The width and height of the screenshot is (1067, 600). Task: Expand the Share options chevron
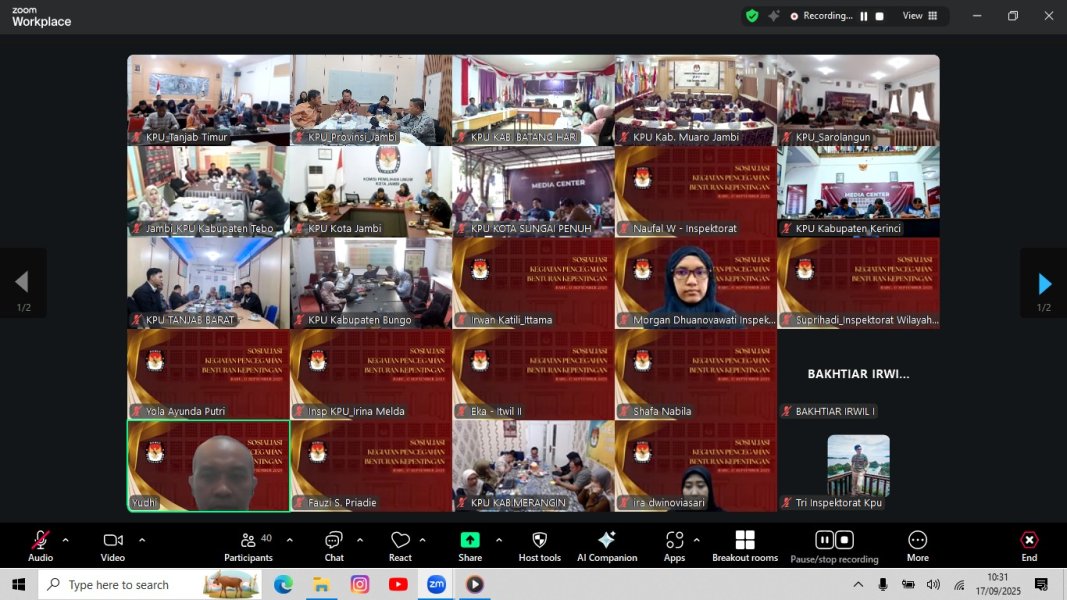pyautogui.click(x=499, y=540)
